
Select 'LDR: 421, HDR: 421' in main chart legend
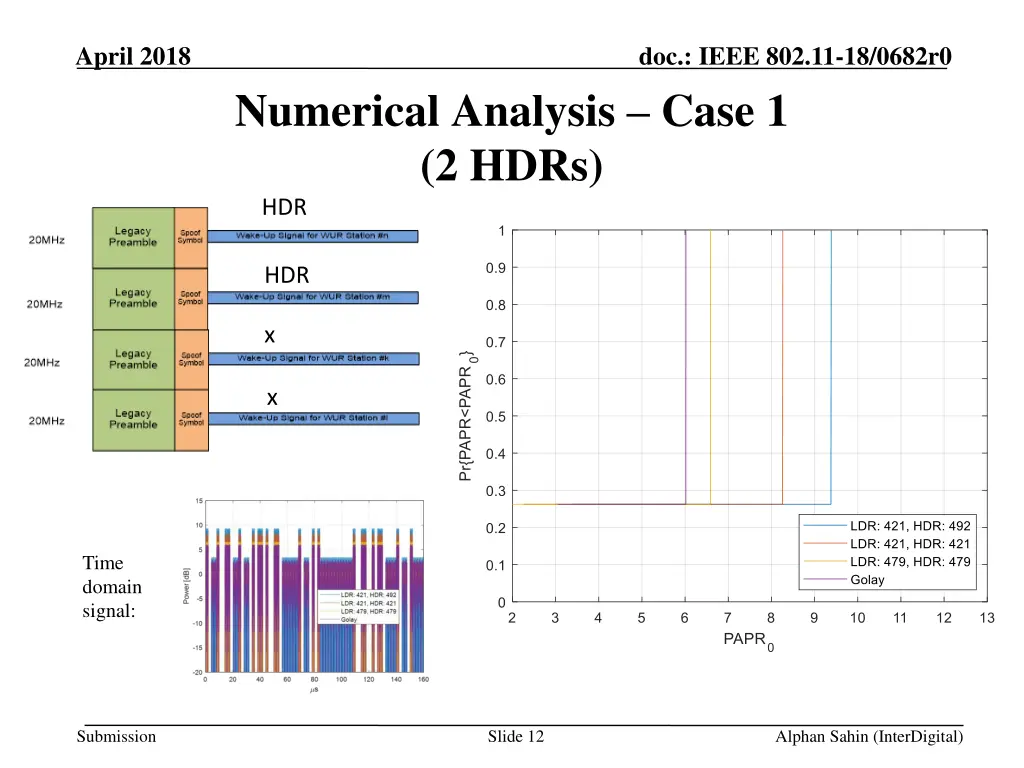click(x=909, y=544)
